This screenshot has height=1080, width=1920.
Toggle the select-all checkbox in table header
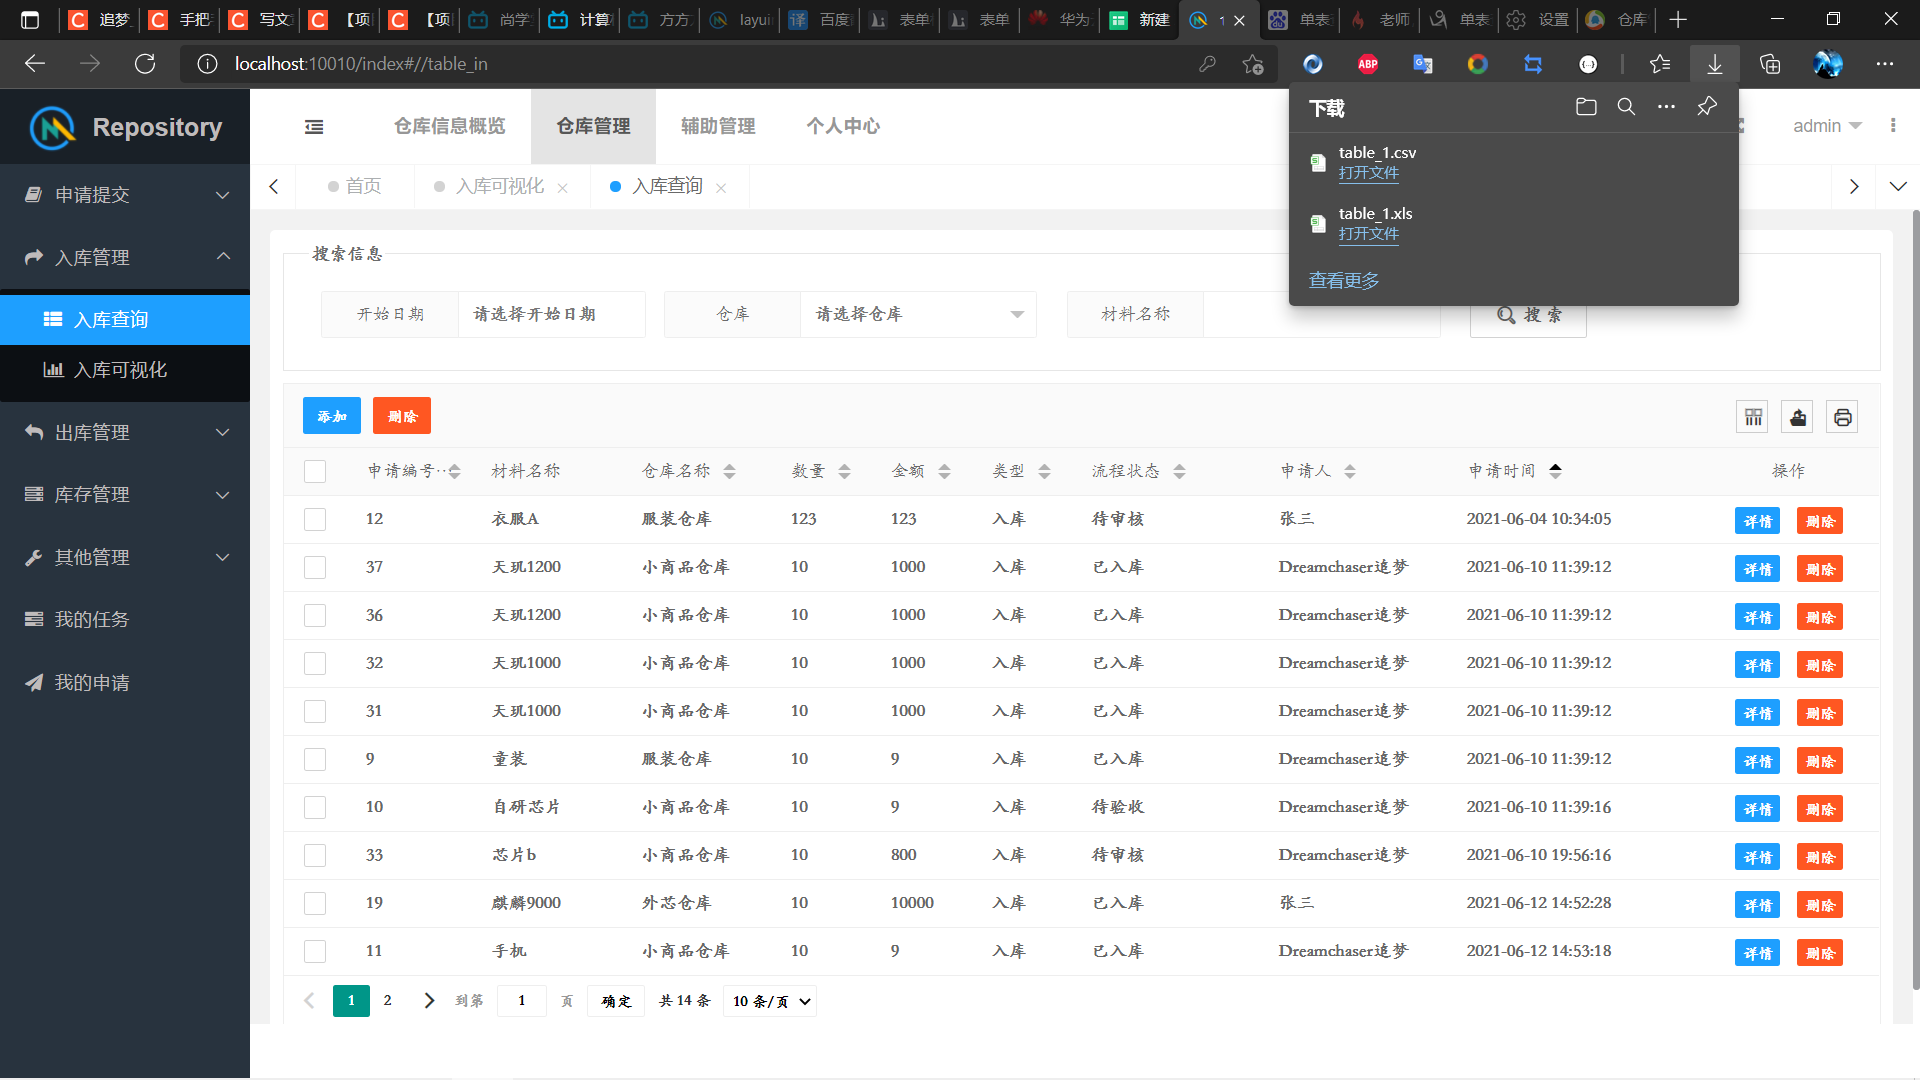(315, 471)
